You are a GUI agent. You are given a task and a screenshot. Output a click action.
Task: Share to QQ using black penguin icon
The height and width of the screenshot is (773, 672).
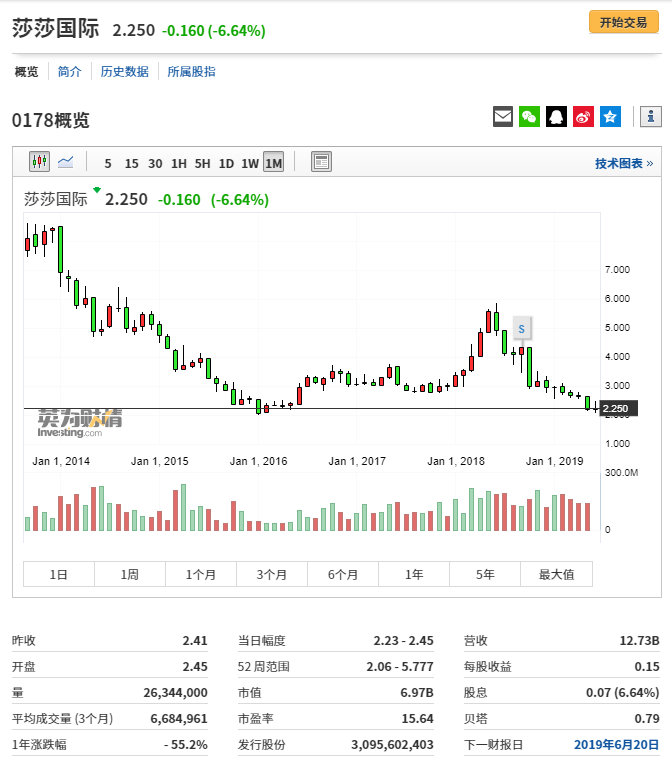[556, 117]
